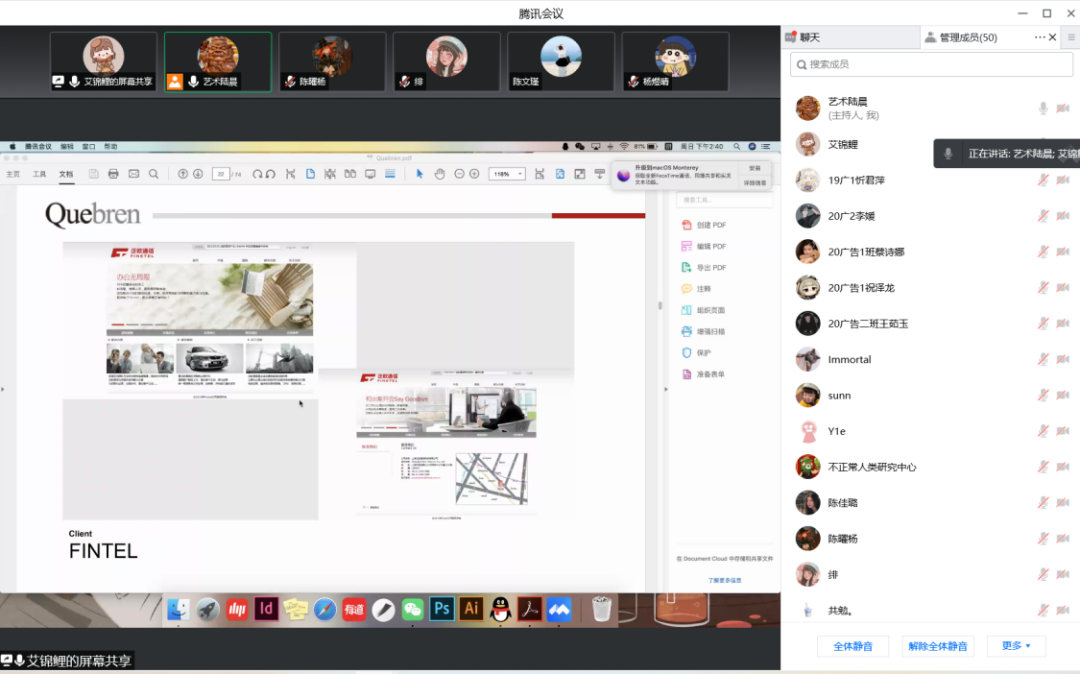Click the search magnifier in Acrobat toolbar
The image size is (1080, 674).
coord(154,174)
